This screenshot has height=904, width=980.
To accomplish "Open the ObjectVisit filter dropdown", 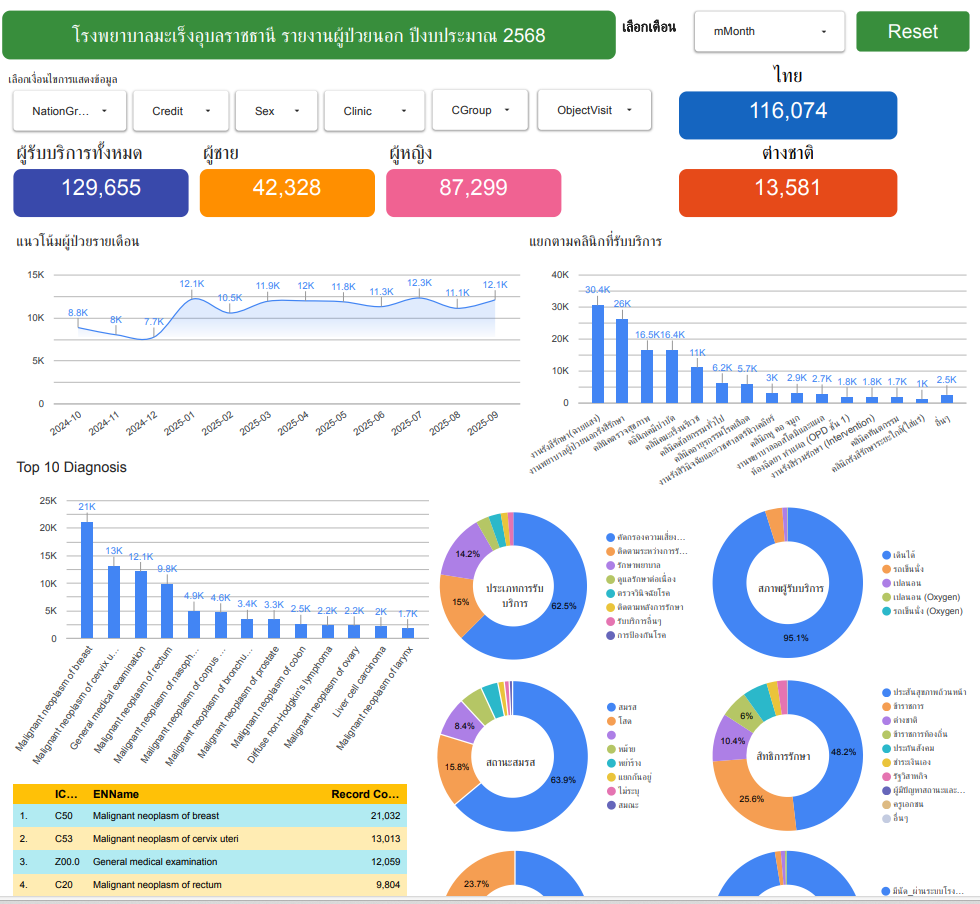I will tap(594, 110).
